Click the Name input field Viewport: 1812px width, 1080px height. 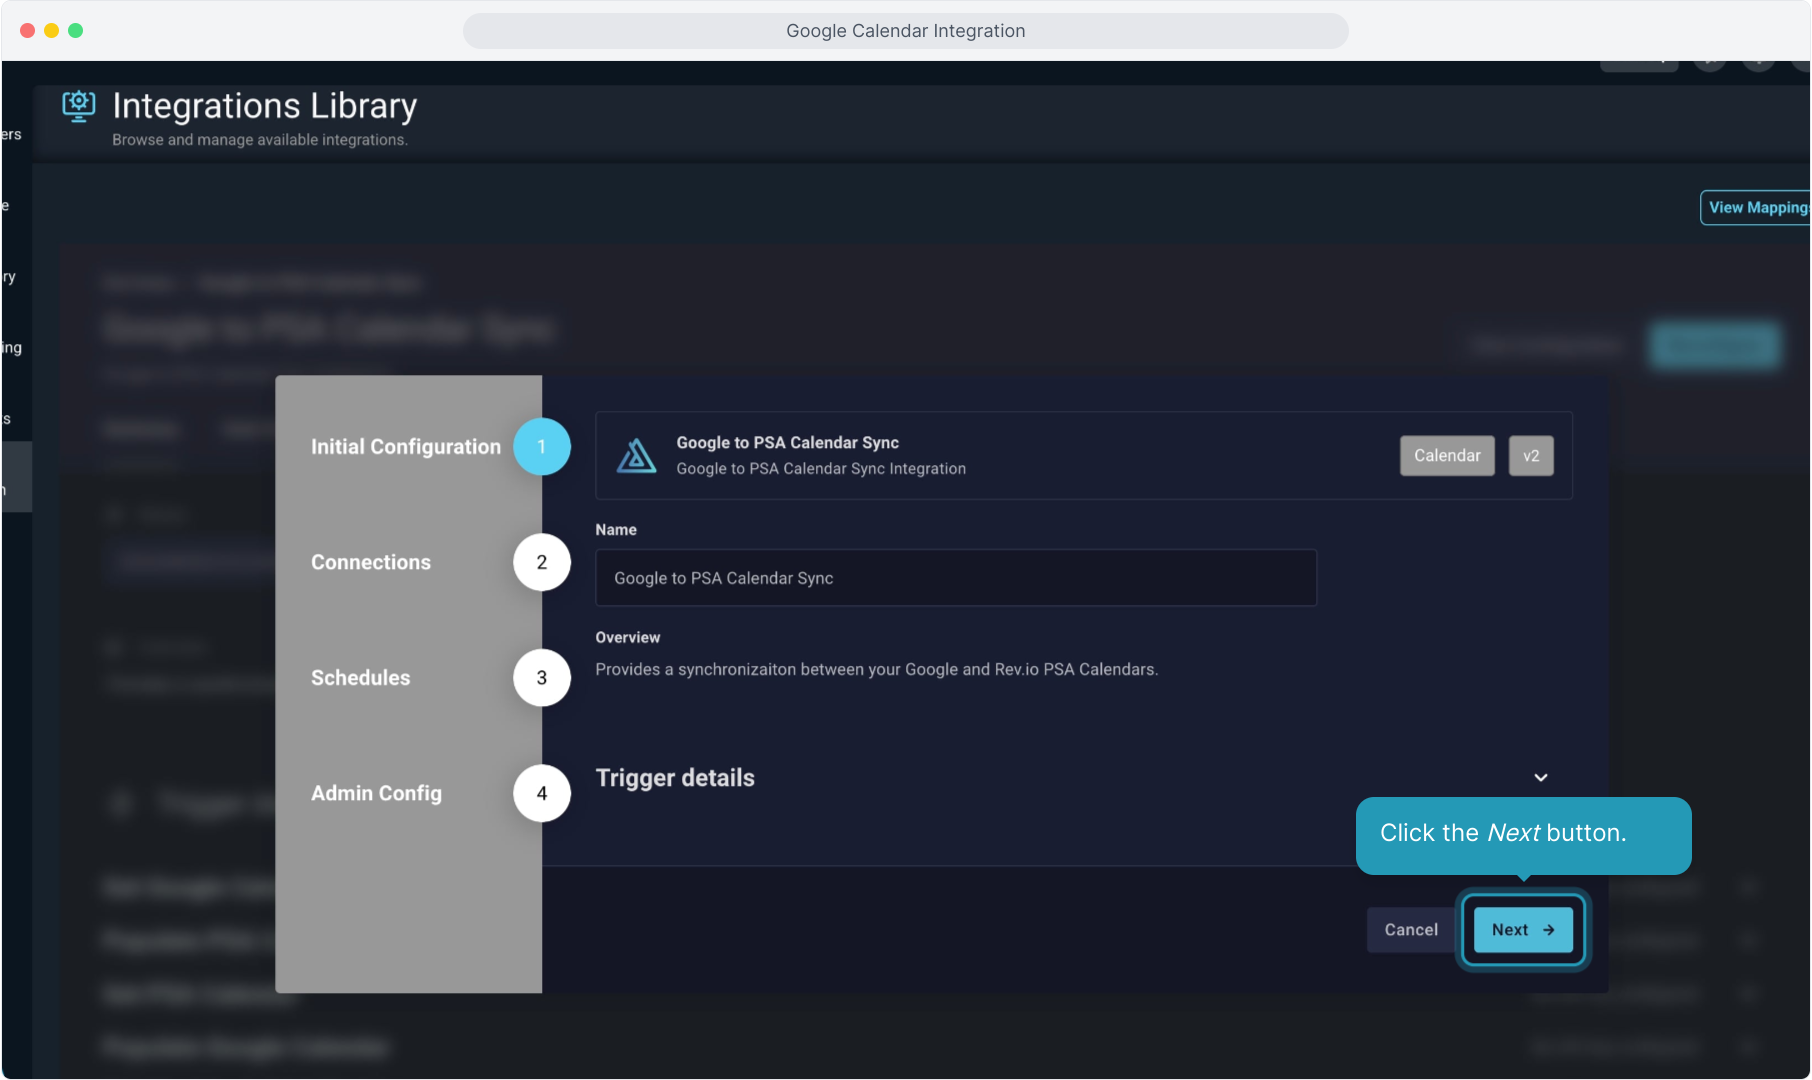956,578
